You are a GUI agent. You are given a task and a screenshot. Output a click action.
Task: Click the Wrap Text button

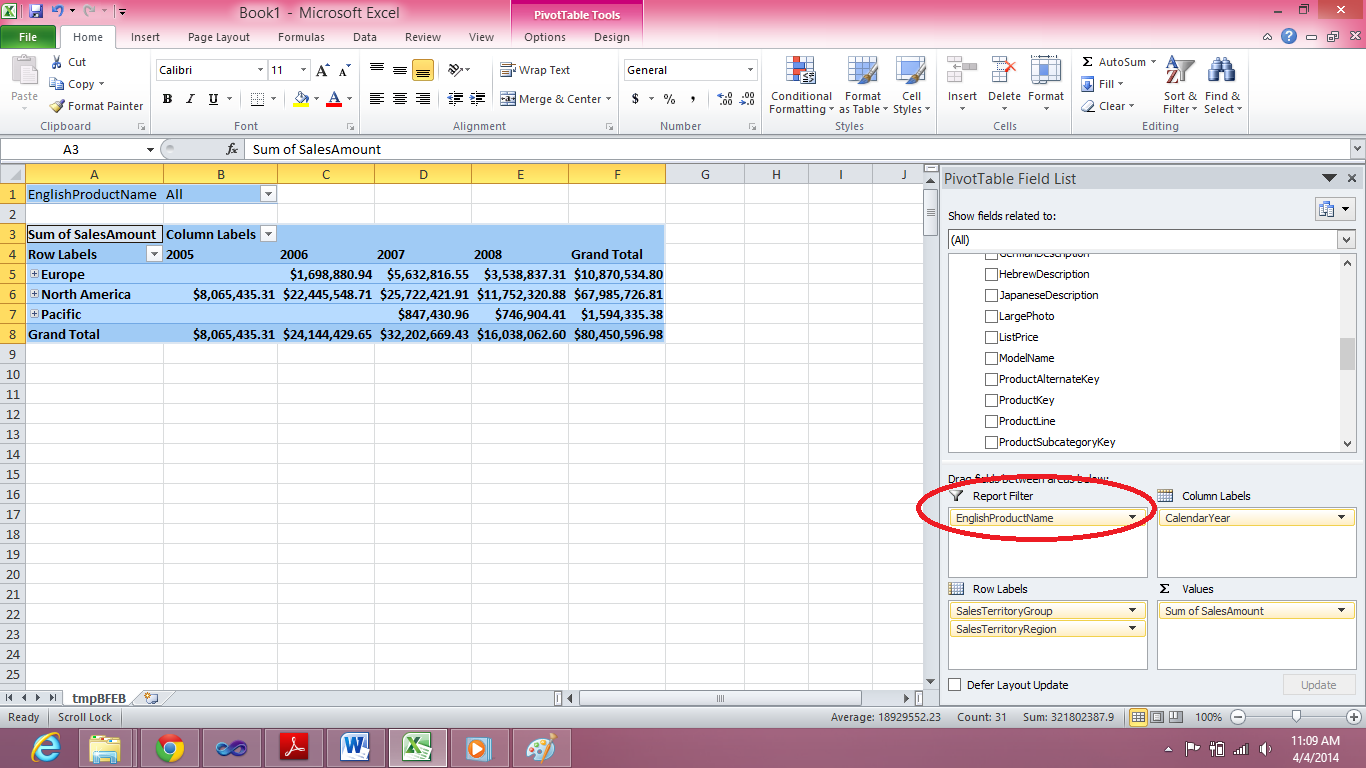(x=535, y=70)
